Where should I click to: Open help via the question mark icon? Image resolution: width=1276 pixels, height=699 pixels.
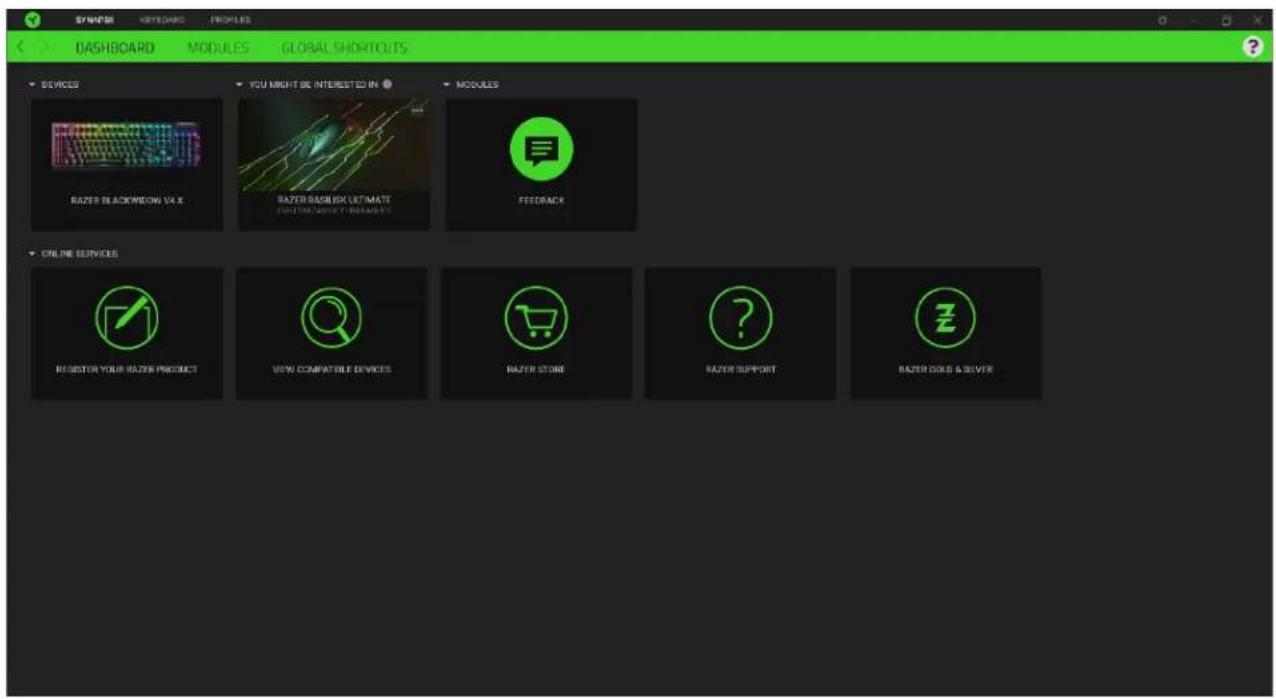click(x=1251, y=47)
